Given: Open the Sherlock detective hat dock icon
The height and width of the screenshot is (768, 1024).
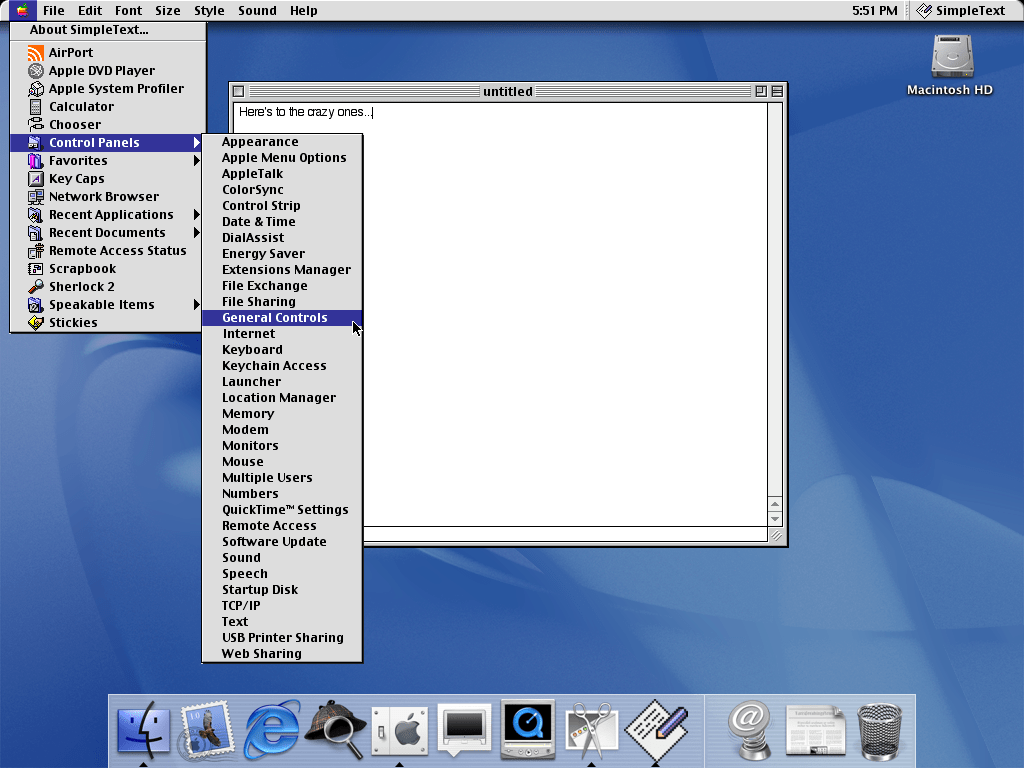Looking at the screenshot, I should [334, 731].
